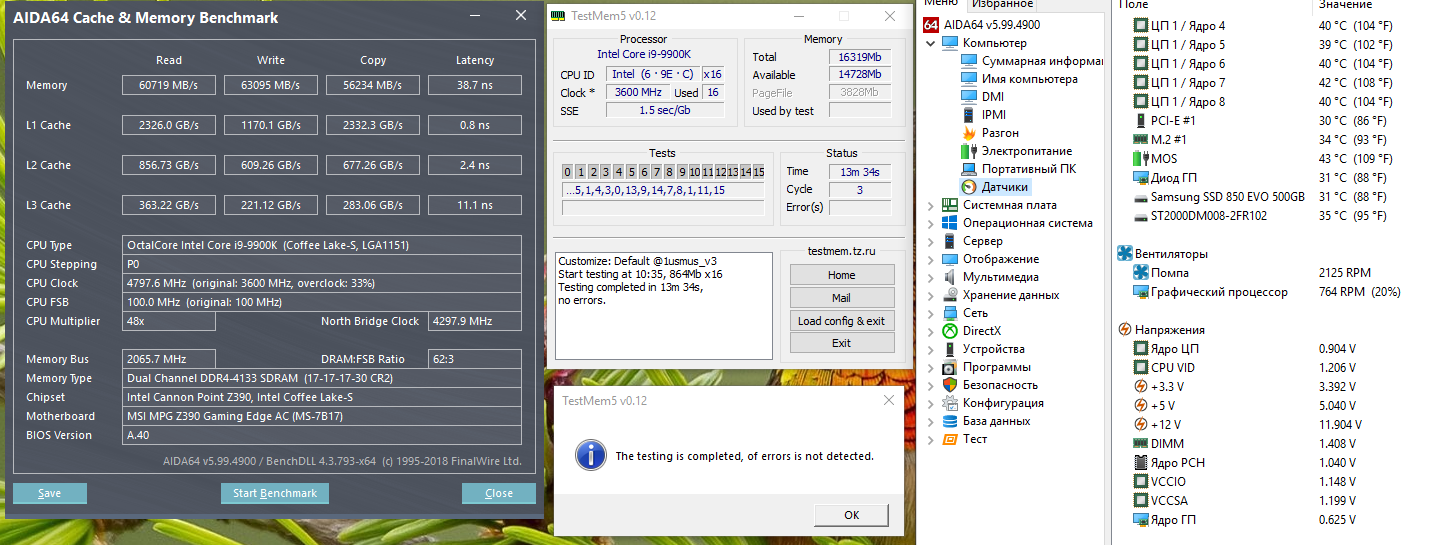Select the ЦП 1 / Ядро 4 sensor icon
The width and height of the screenshot is (1444, 545).
pyautogui.click(x=1141, y=26)
